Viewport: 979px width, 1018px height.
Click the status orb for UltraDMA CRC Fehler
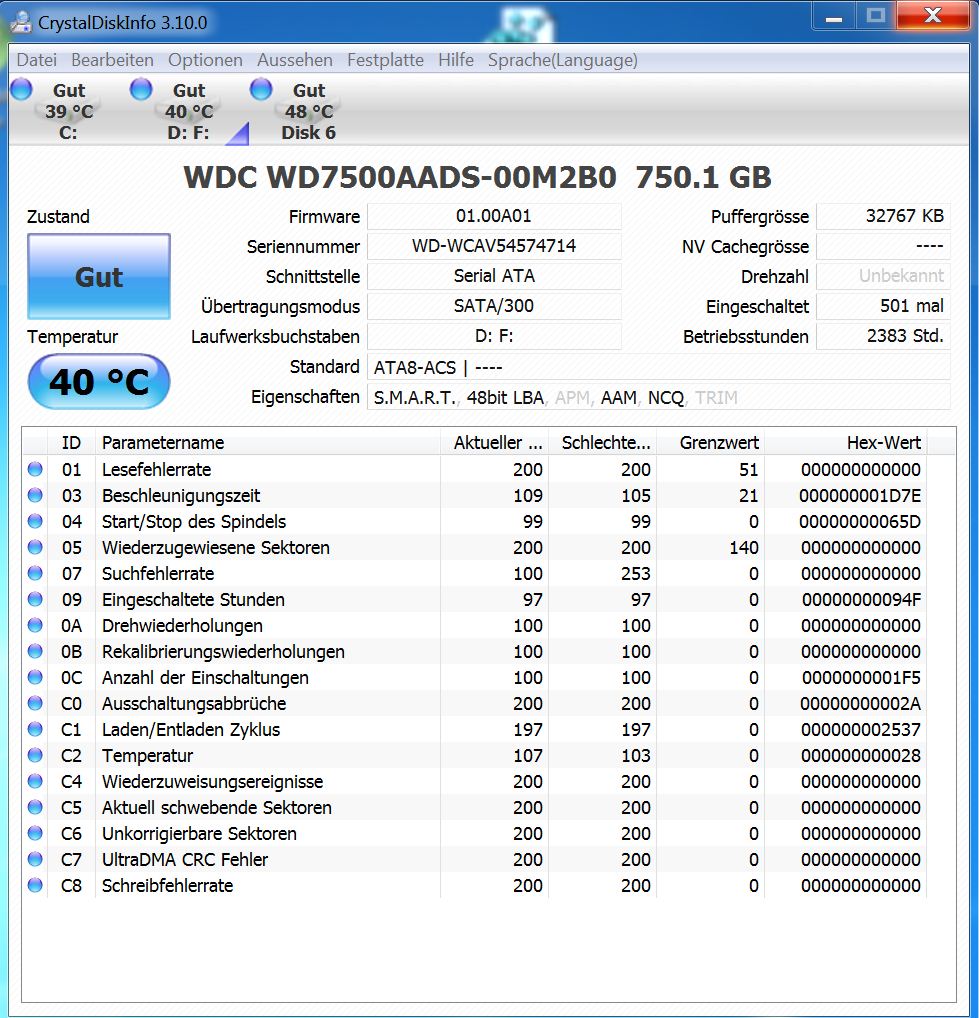(x=35, y=859)
